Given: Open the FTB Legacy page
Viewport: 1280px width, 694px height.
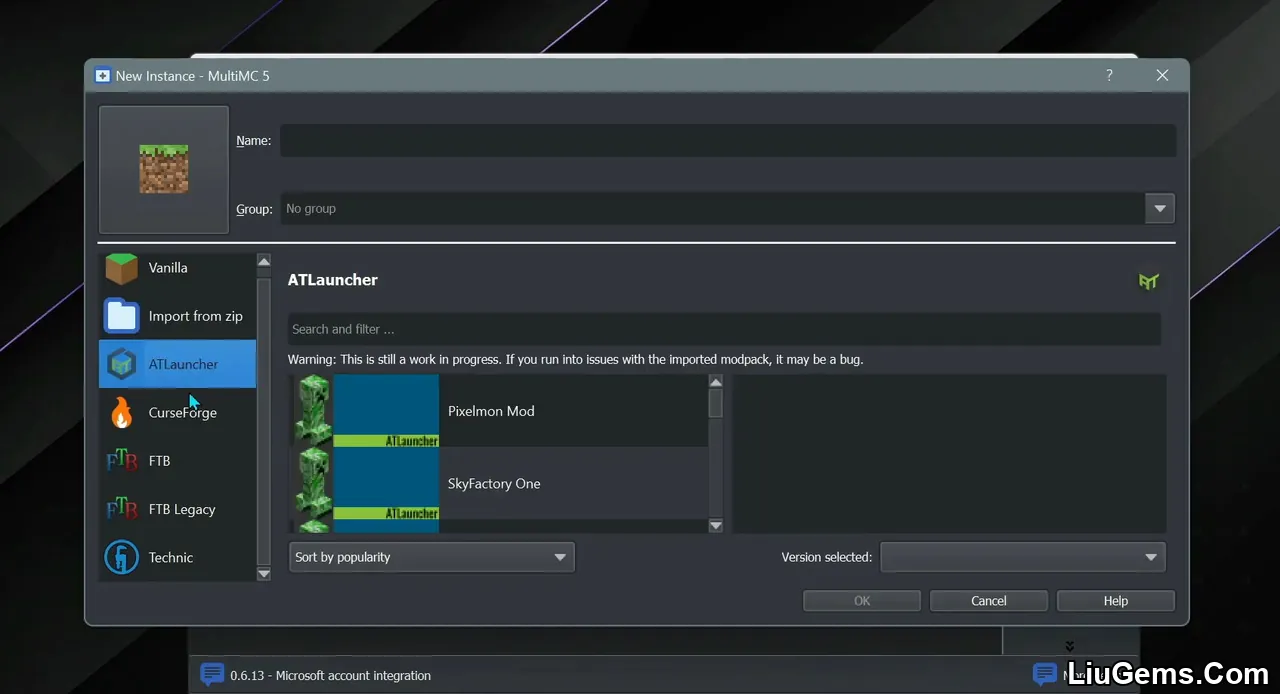Looking at the screenshot, I should coord(178,509).
